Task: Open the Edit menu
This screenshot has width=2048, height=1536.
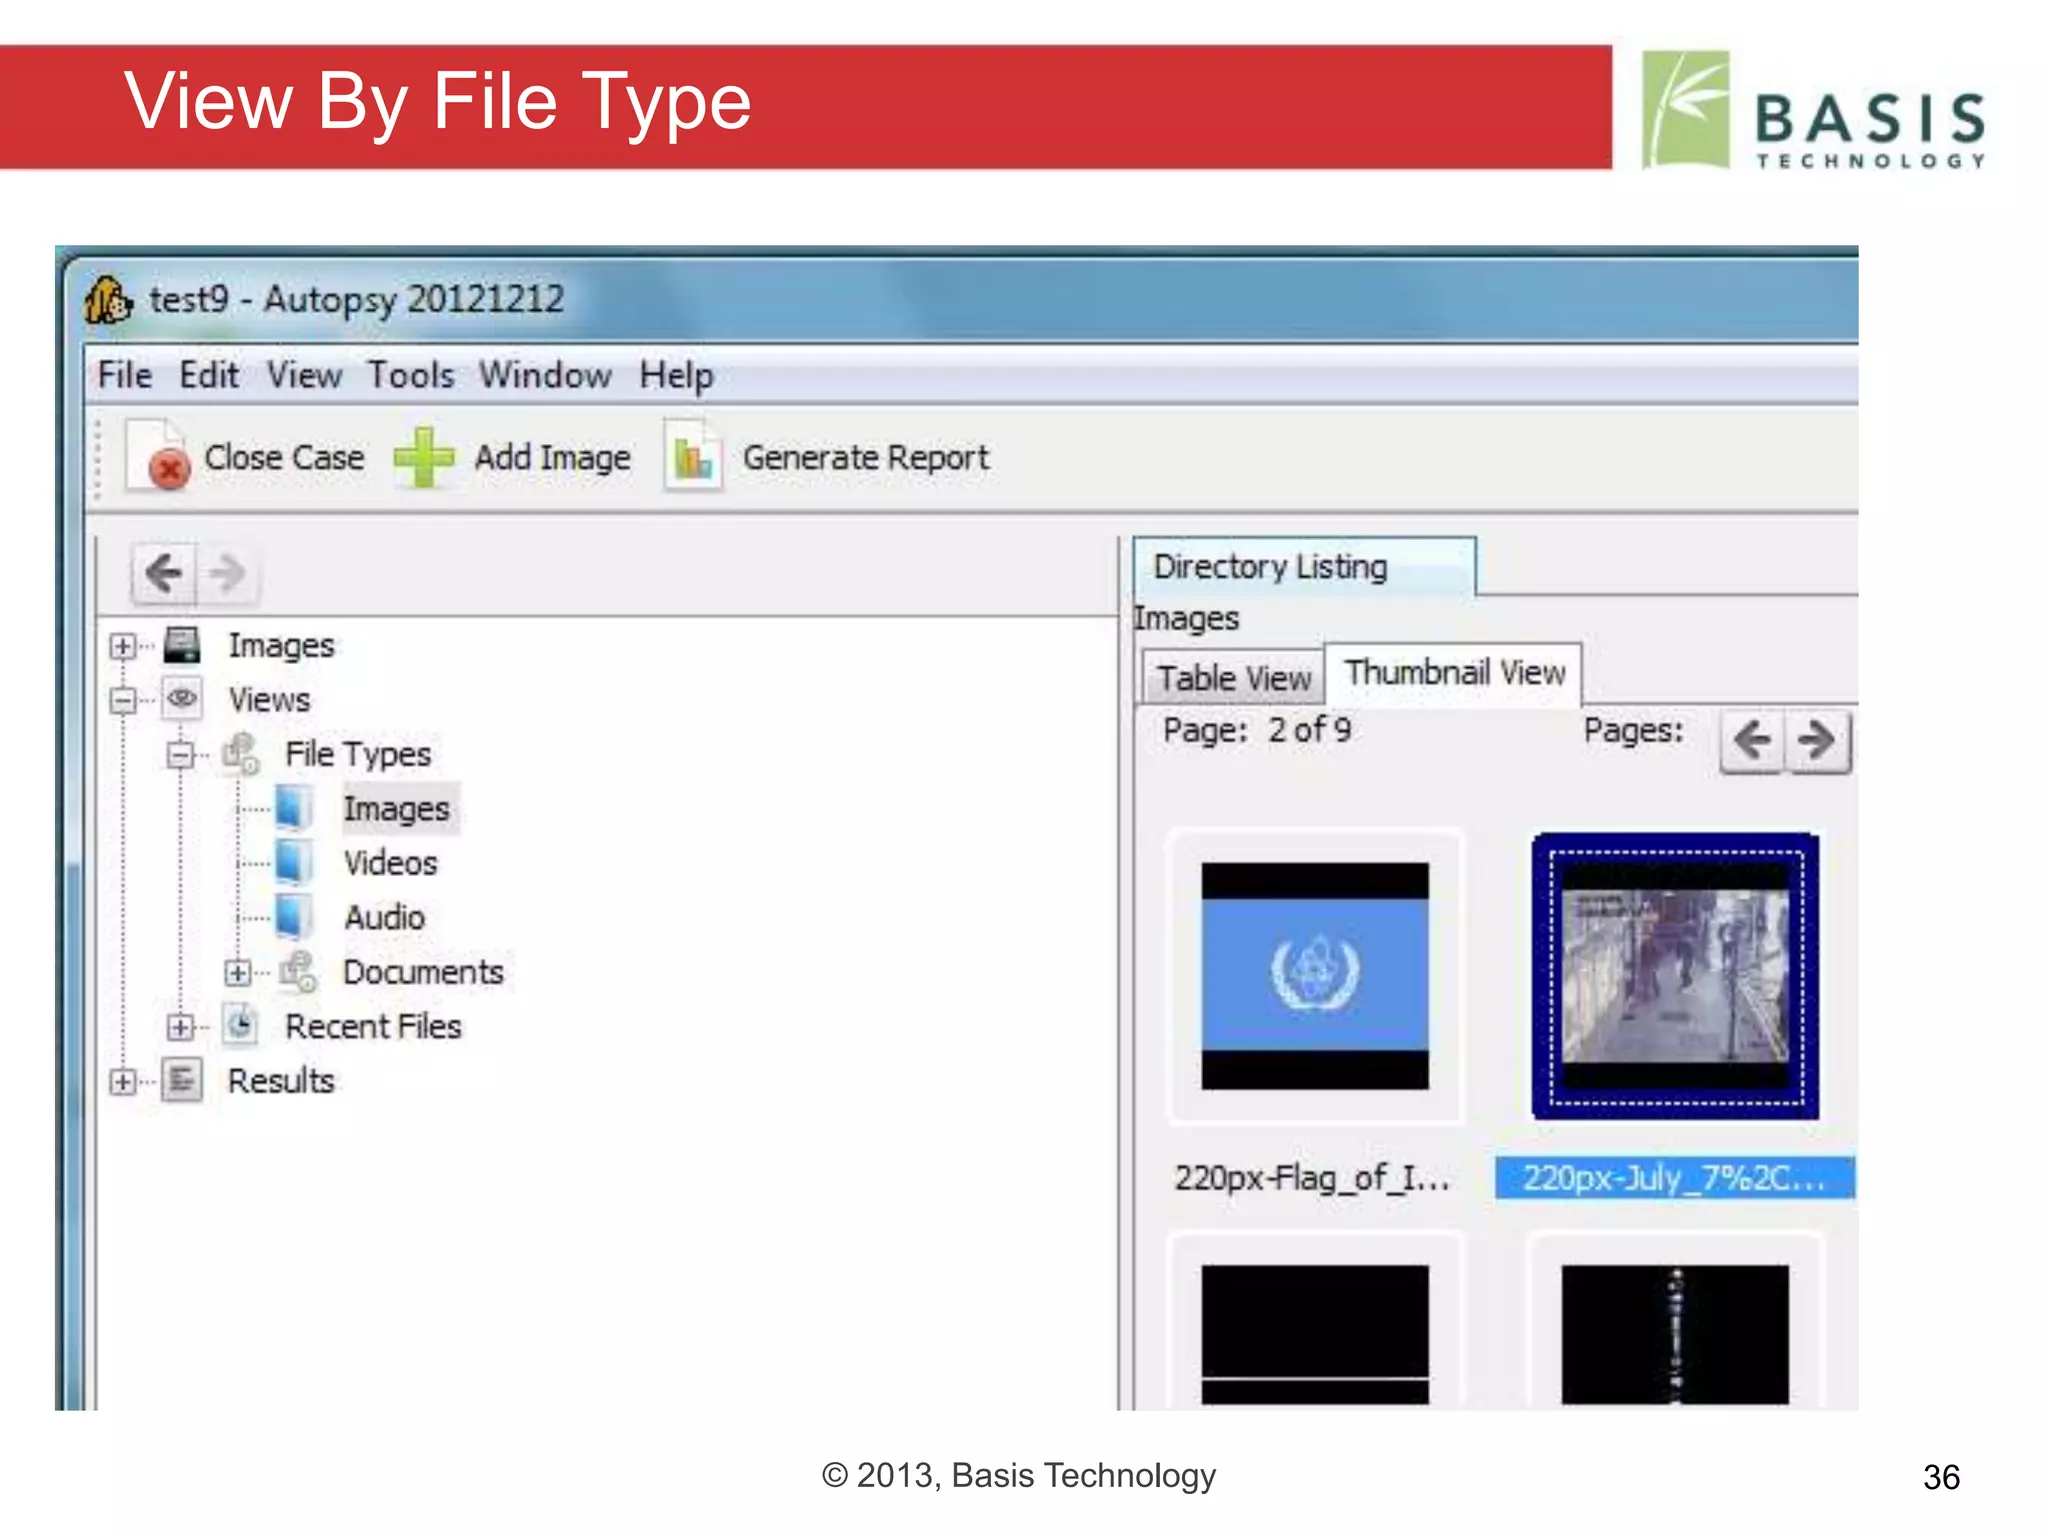Action: 209,375
